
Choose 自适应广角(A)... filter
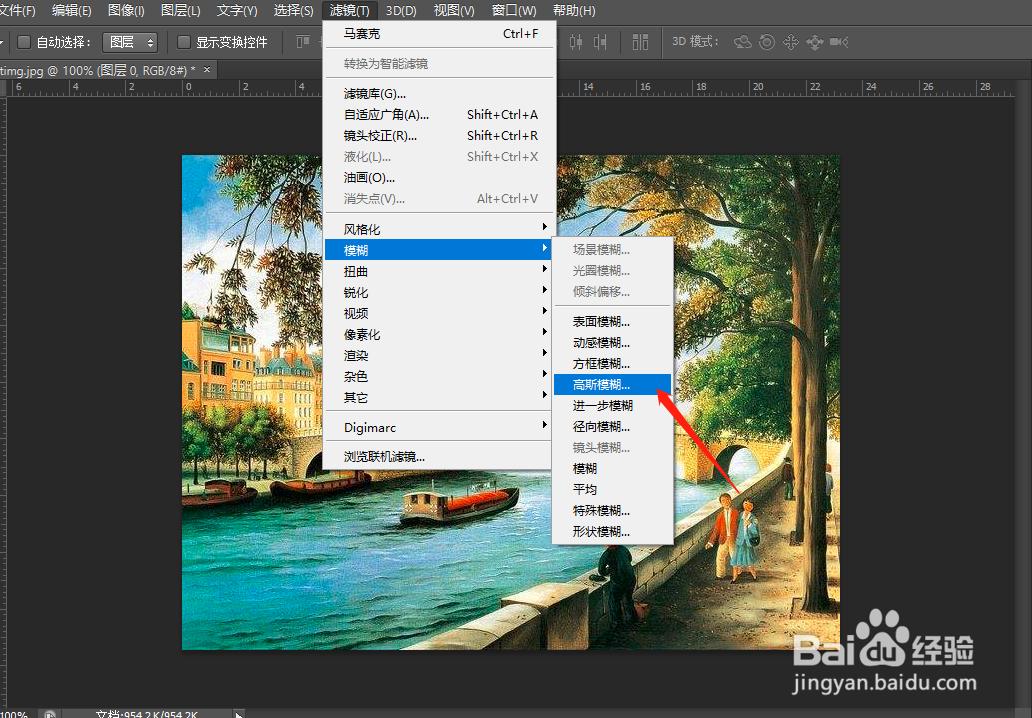(439, 115)
